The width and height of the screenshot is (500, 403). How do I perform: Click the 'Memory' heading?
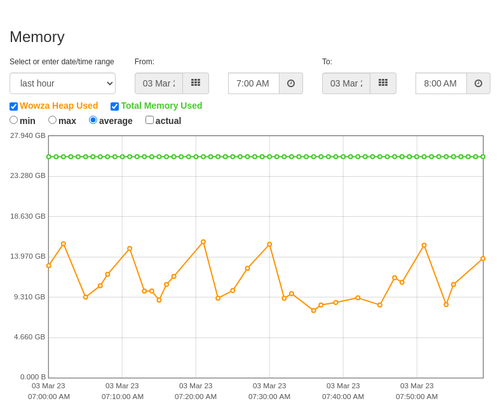pyautogui.click(x=37, y=37)
